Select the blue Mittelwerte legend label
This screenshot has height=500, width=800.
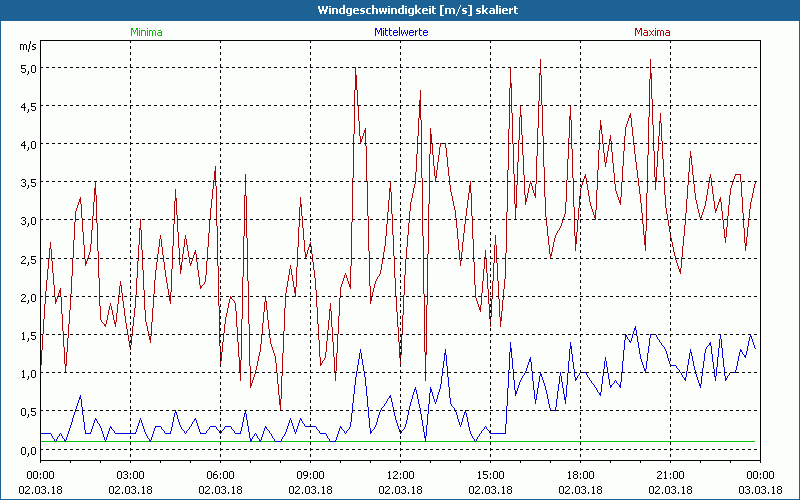click(400, 32)
